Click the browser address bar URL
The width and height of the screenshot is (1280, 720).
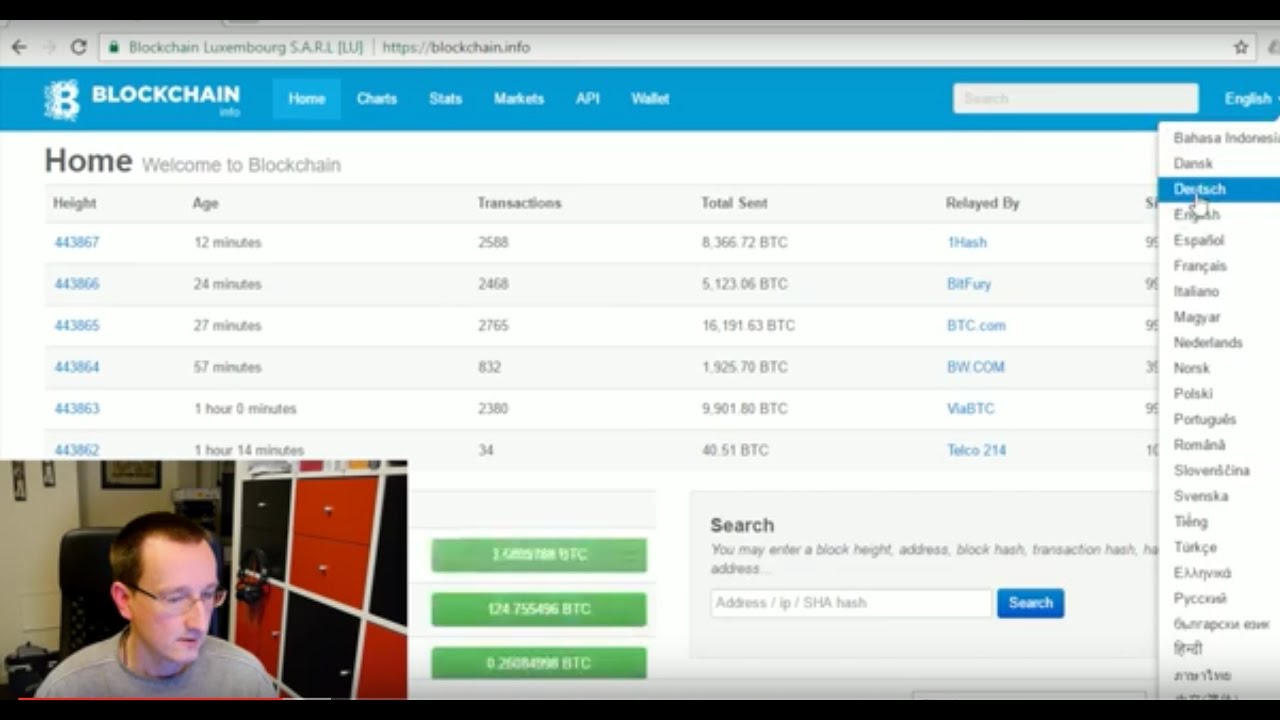[456, 47]
